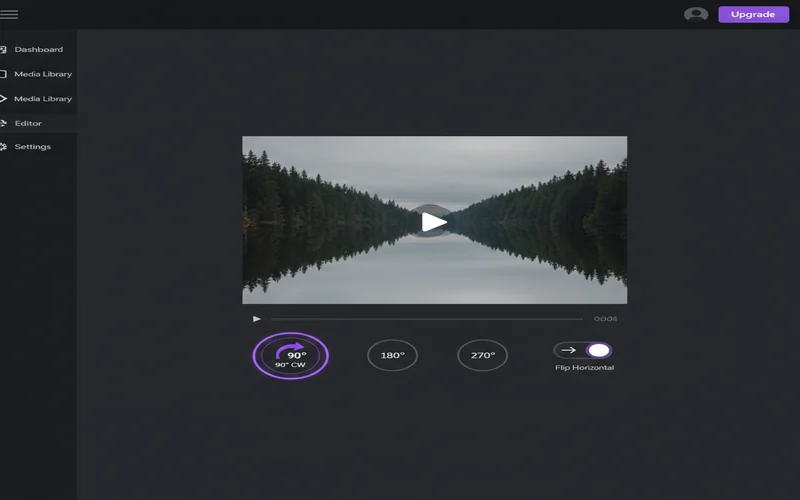Select the Editor text in the sidebar
Screen dimensions: 800x500
(x=28, y=123)
